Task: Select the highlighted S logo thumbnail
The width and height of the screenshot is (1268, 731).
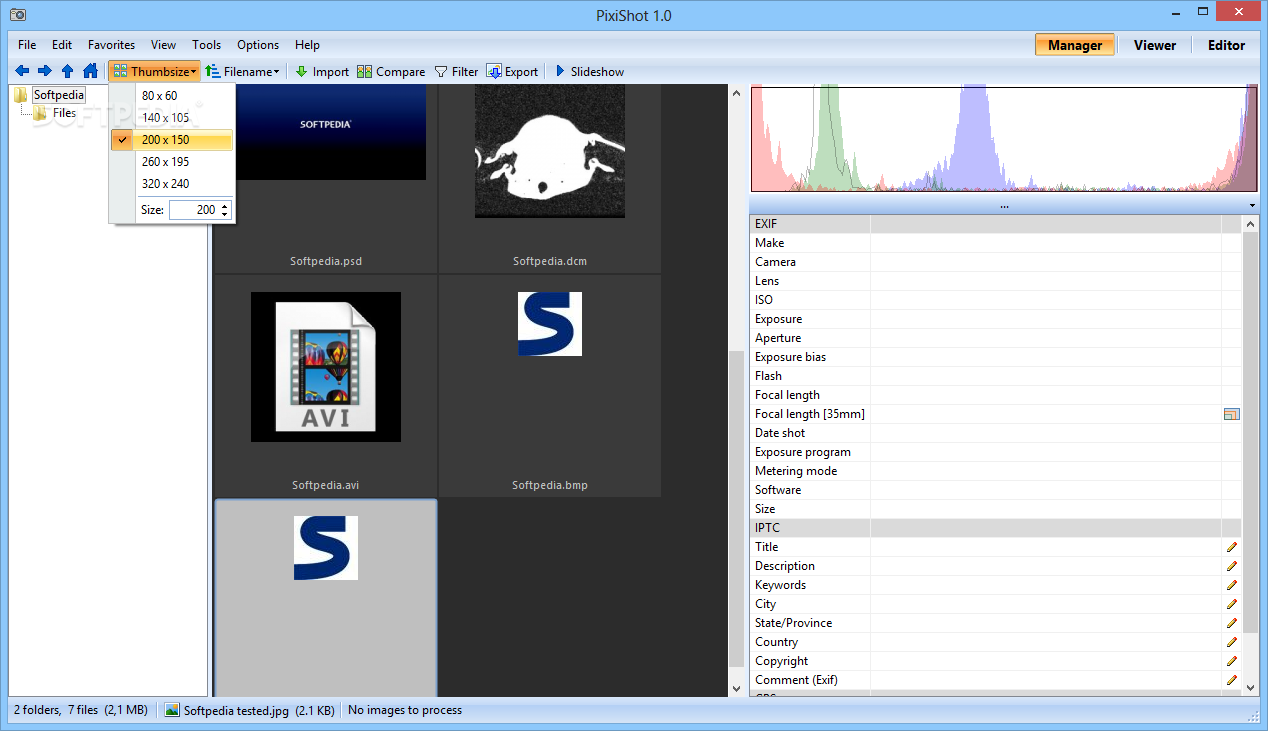Action: [x=325, y=597]
